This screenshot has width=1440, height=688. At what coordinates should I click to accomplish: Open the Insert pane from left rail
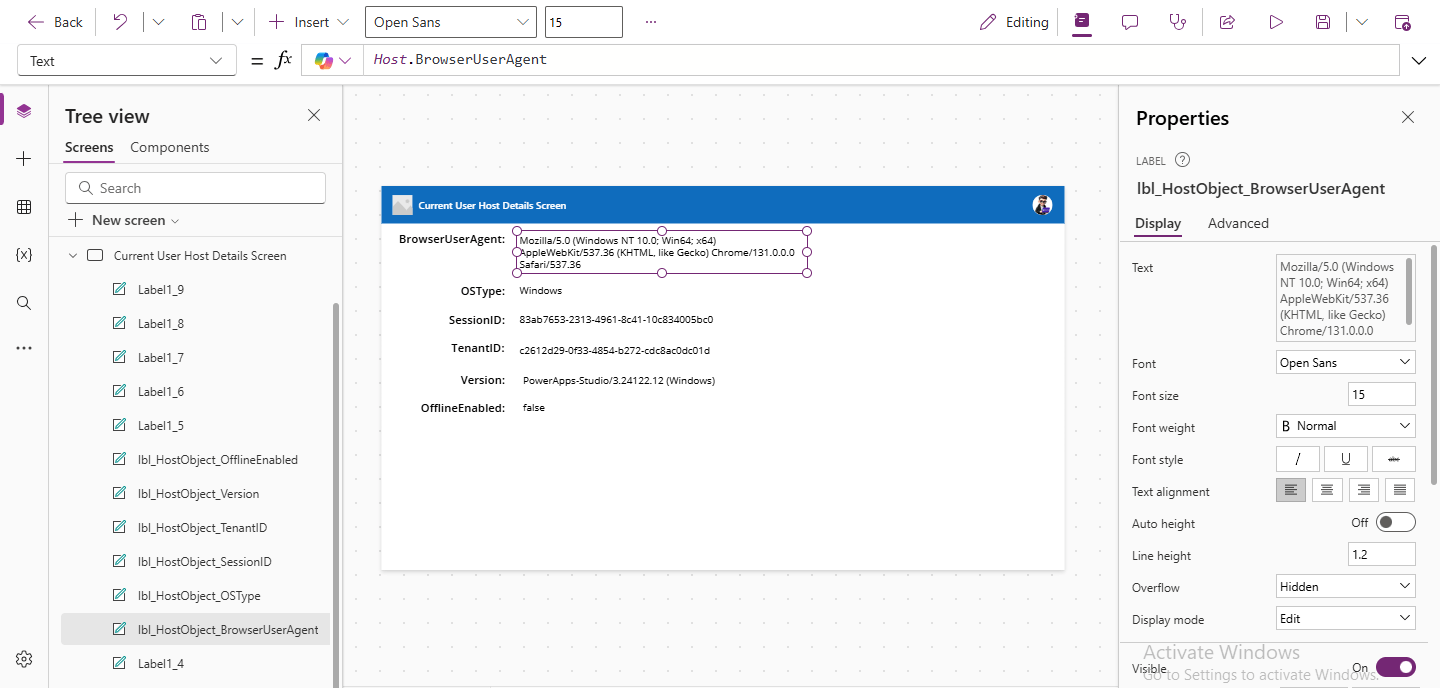coord(24,158)
